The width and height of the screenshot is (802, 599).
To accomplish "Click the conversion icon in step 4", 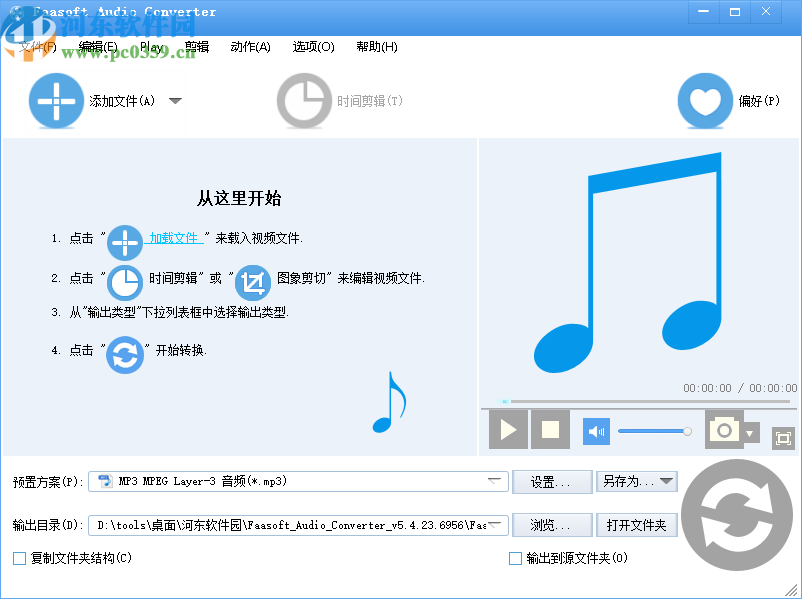I will [x=125, y=355].
